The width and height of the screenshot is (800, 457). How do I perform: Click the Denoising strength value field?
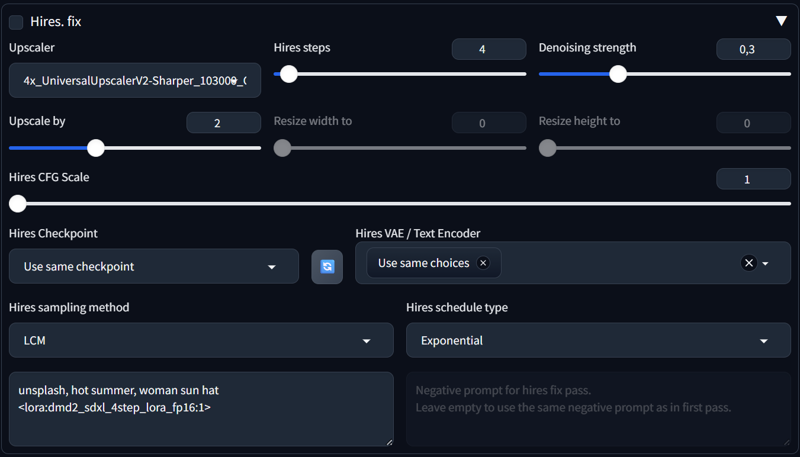754,49
